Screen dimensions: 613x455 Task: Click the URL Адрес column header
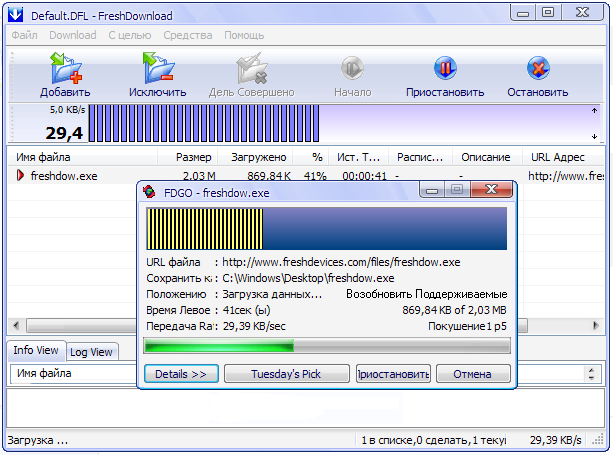pyautogui.click(x=563, y=157)
